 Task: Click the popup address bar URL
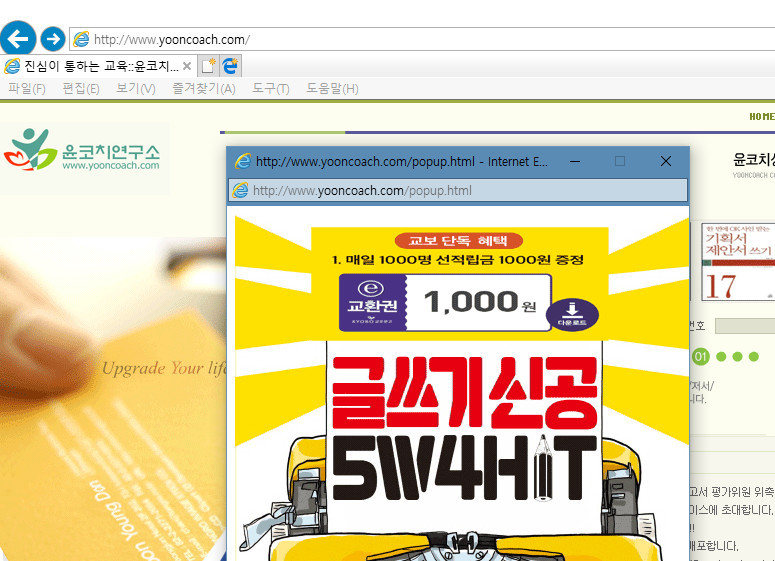(x=362, y=191)
